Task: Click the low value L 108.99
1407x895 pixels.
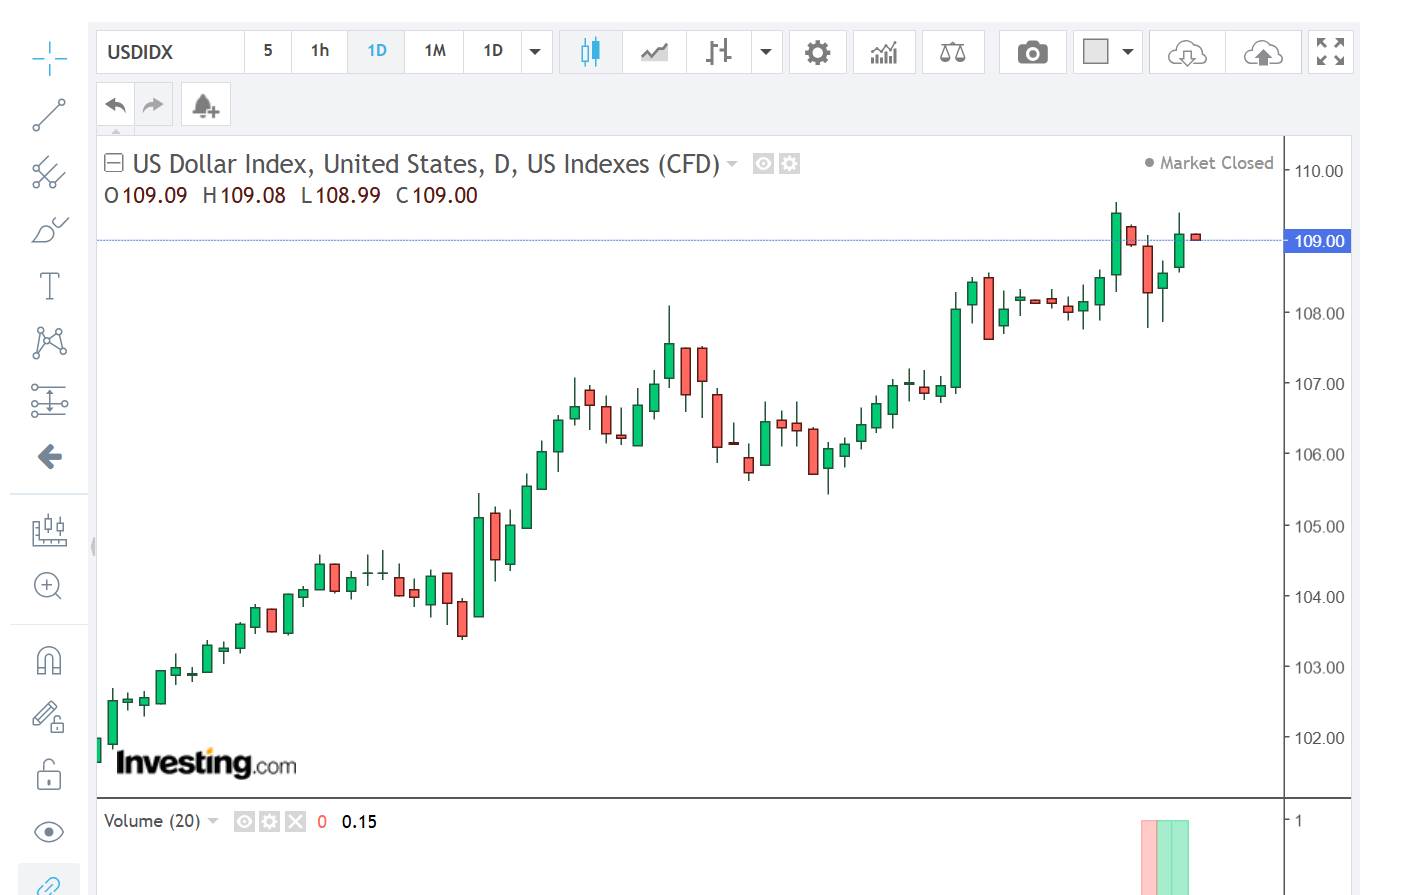Action: [341, 196]
